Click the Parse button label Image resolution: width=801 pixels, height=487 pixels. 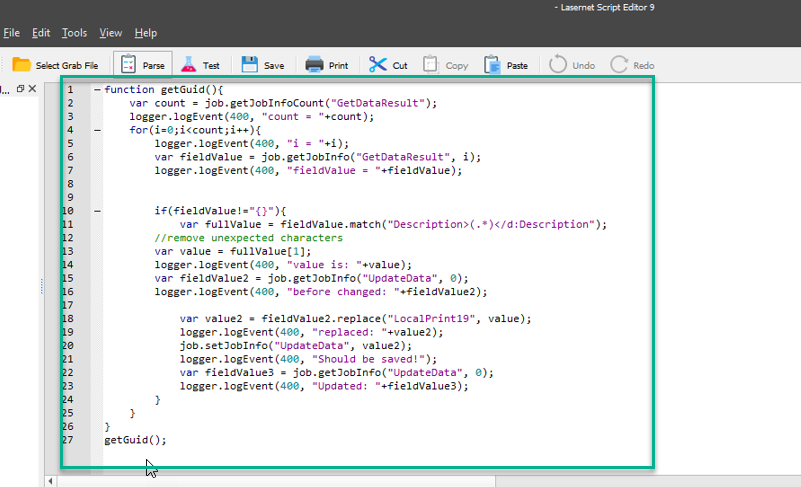coord(153,65)
